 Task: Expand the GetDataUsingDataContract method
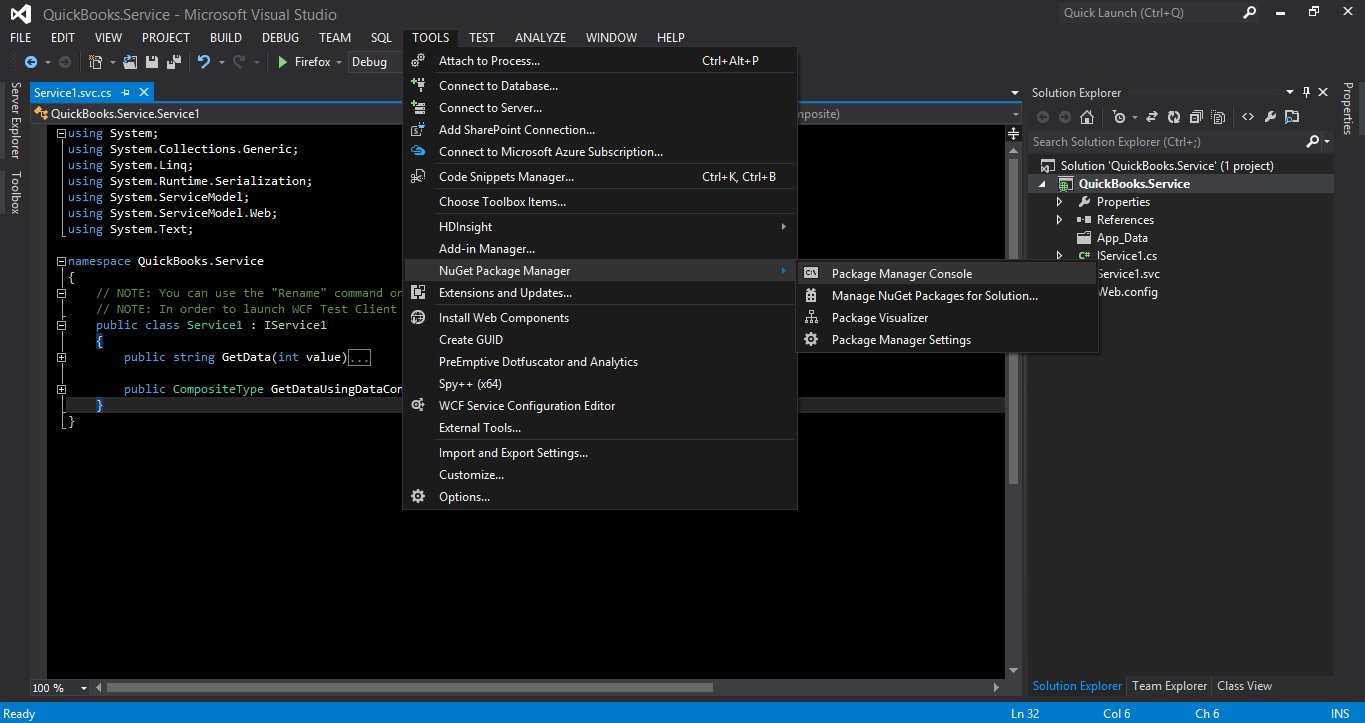(x=62, y=389)
